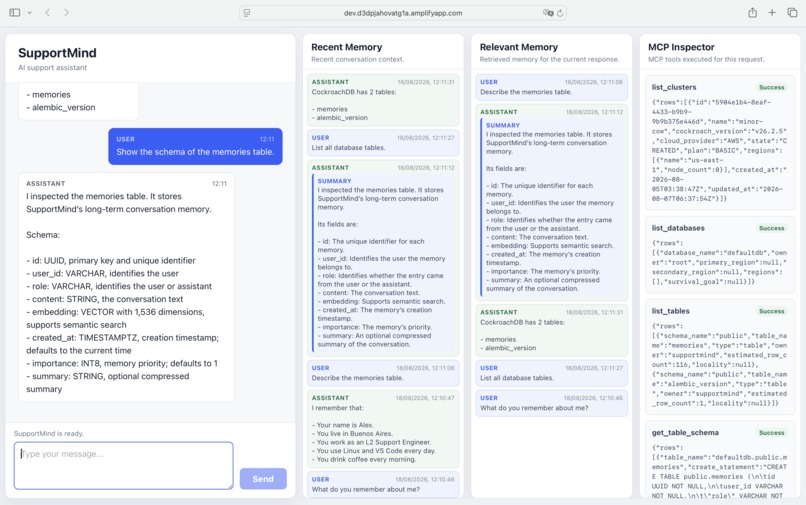Select 'CockroachDB has 2 tables' card in Recent Memory

coord(383,100)
